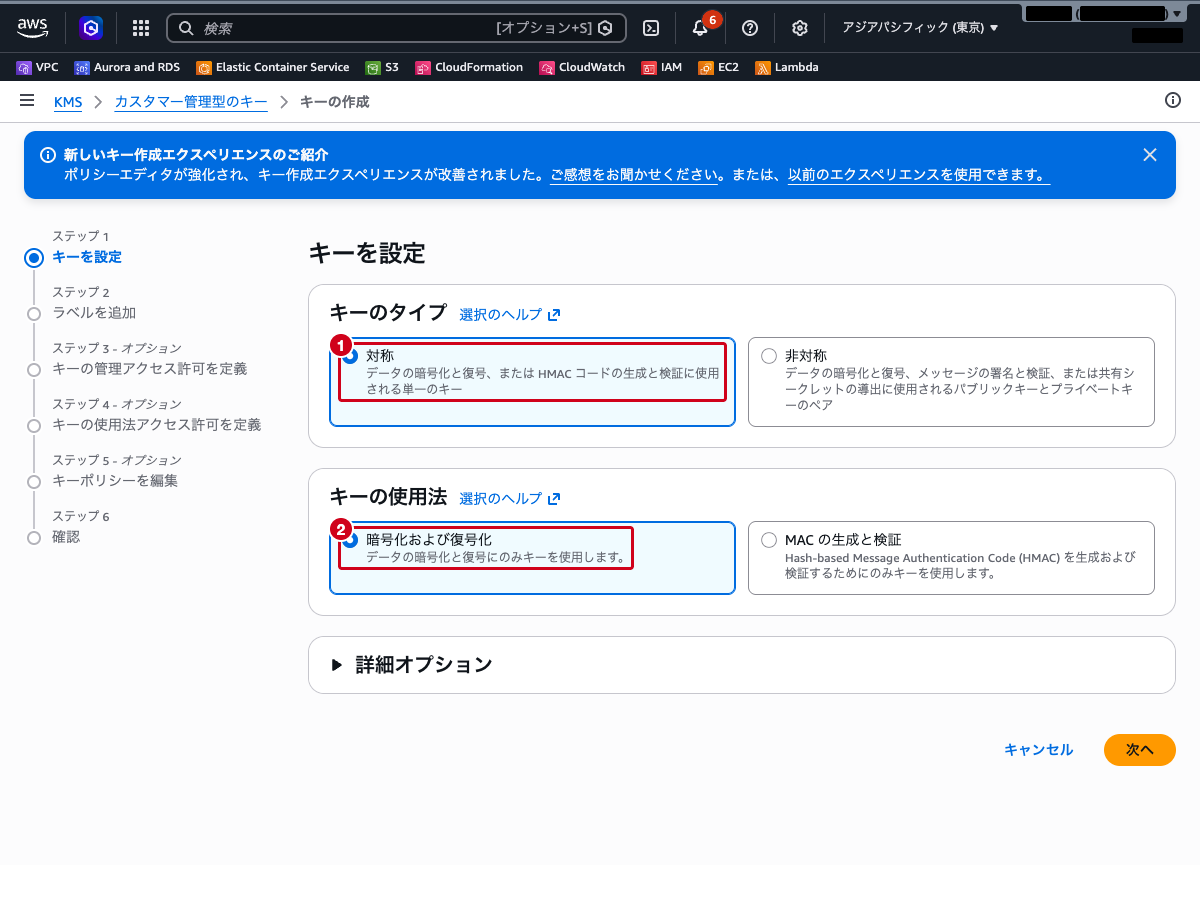Select step 4 キーの使用法アクセス許可を定義
This screenshot has width=1200, height=900.
[x=157, y=425]
